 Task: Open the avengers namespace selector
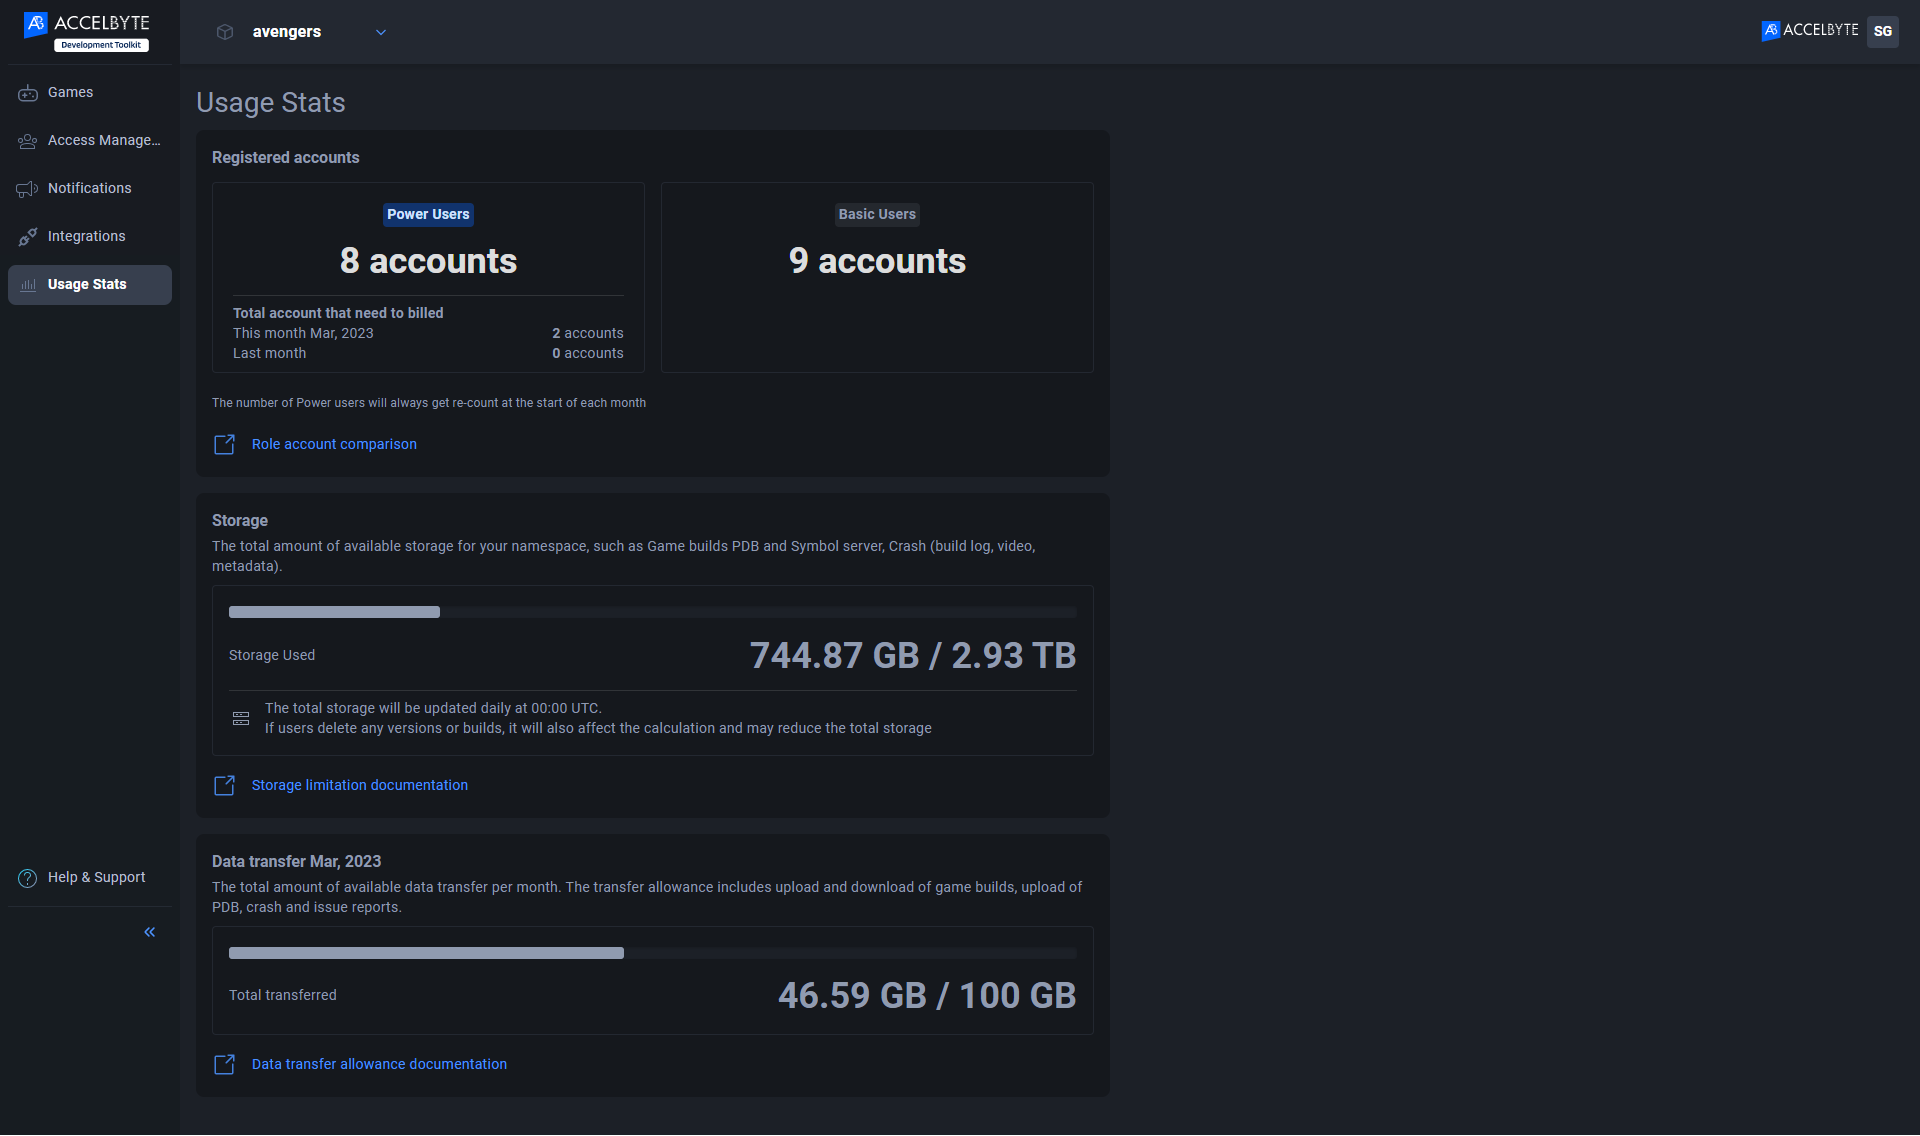(301, 32)
